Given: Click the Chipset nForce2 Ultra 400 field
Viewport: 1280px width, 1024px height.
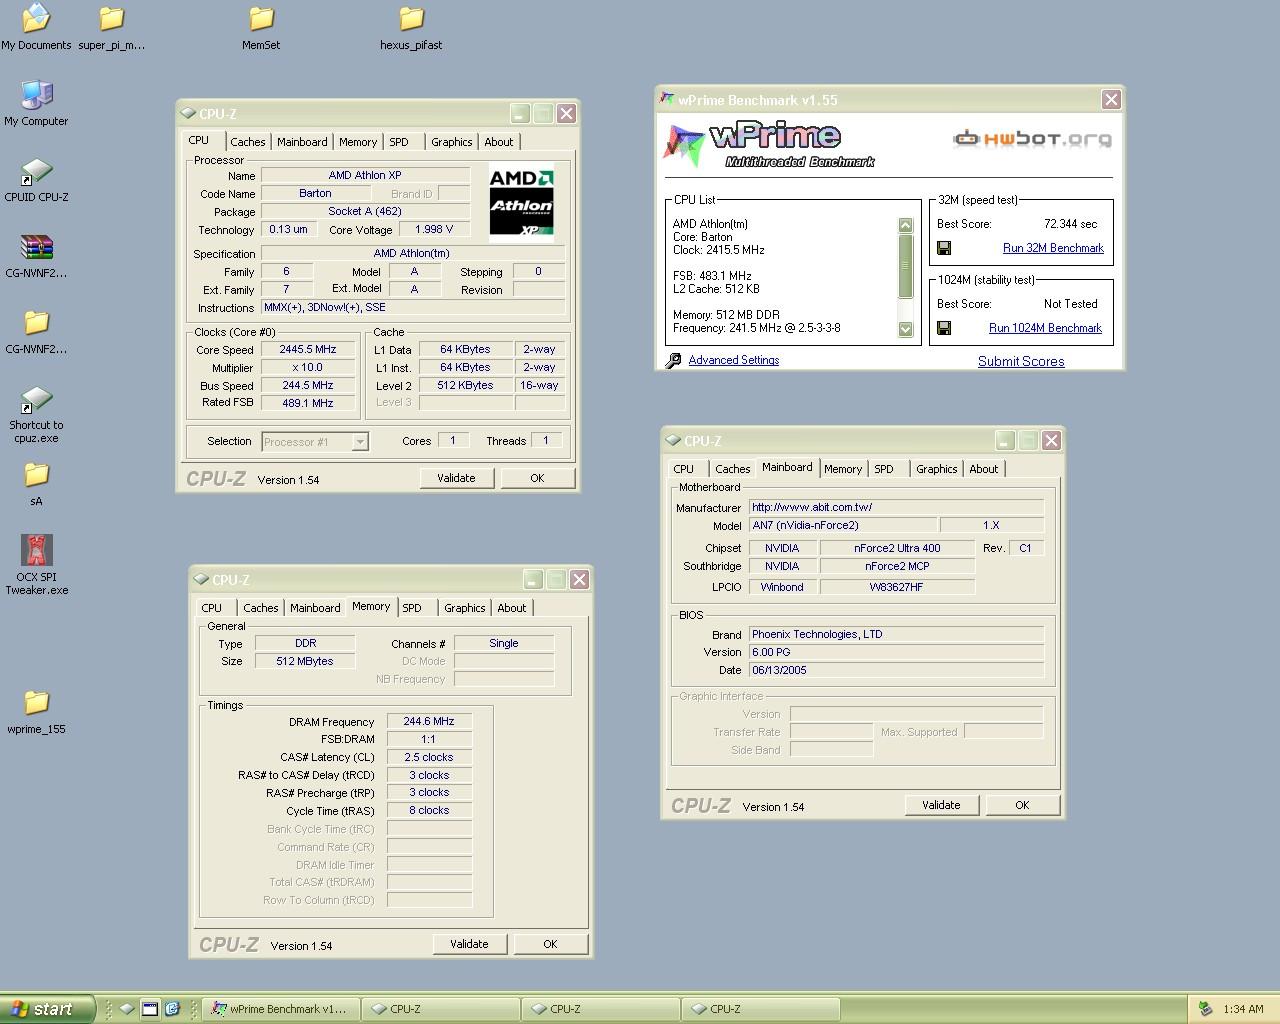Looking at the screenshot, I should coord(897,548).
